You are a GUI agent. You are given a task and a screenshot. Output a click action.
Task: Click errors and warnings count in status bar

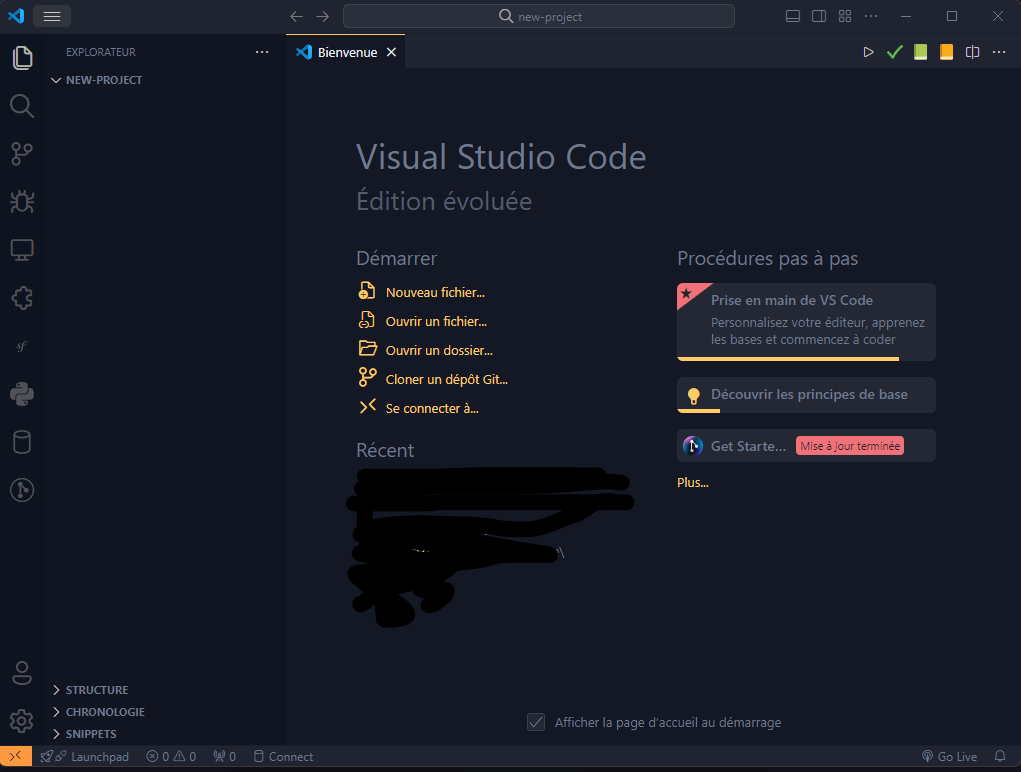171,756
